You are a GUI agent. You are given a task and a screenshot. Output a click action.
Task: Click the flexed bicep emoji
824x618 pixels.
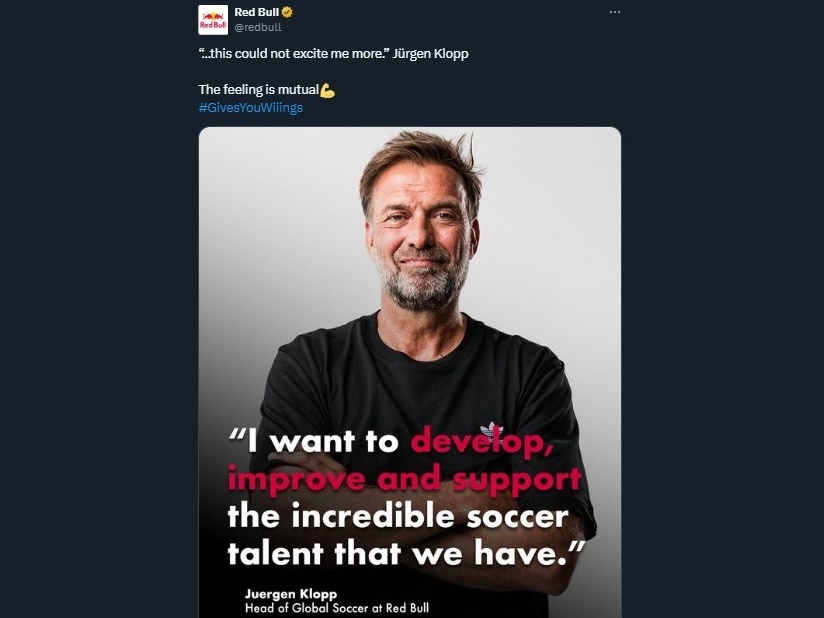point(327,91)
